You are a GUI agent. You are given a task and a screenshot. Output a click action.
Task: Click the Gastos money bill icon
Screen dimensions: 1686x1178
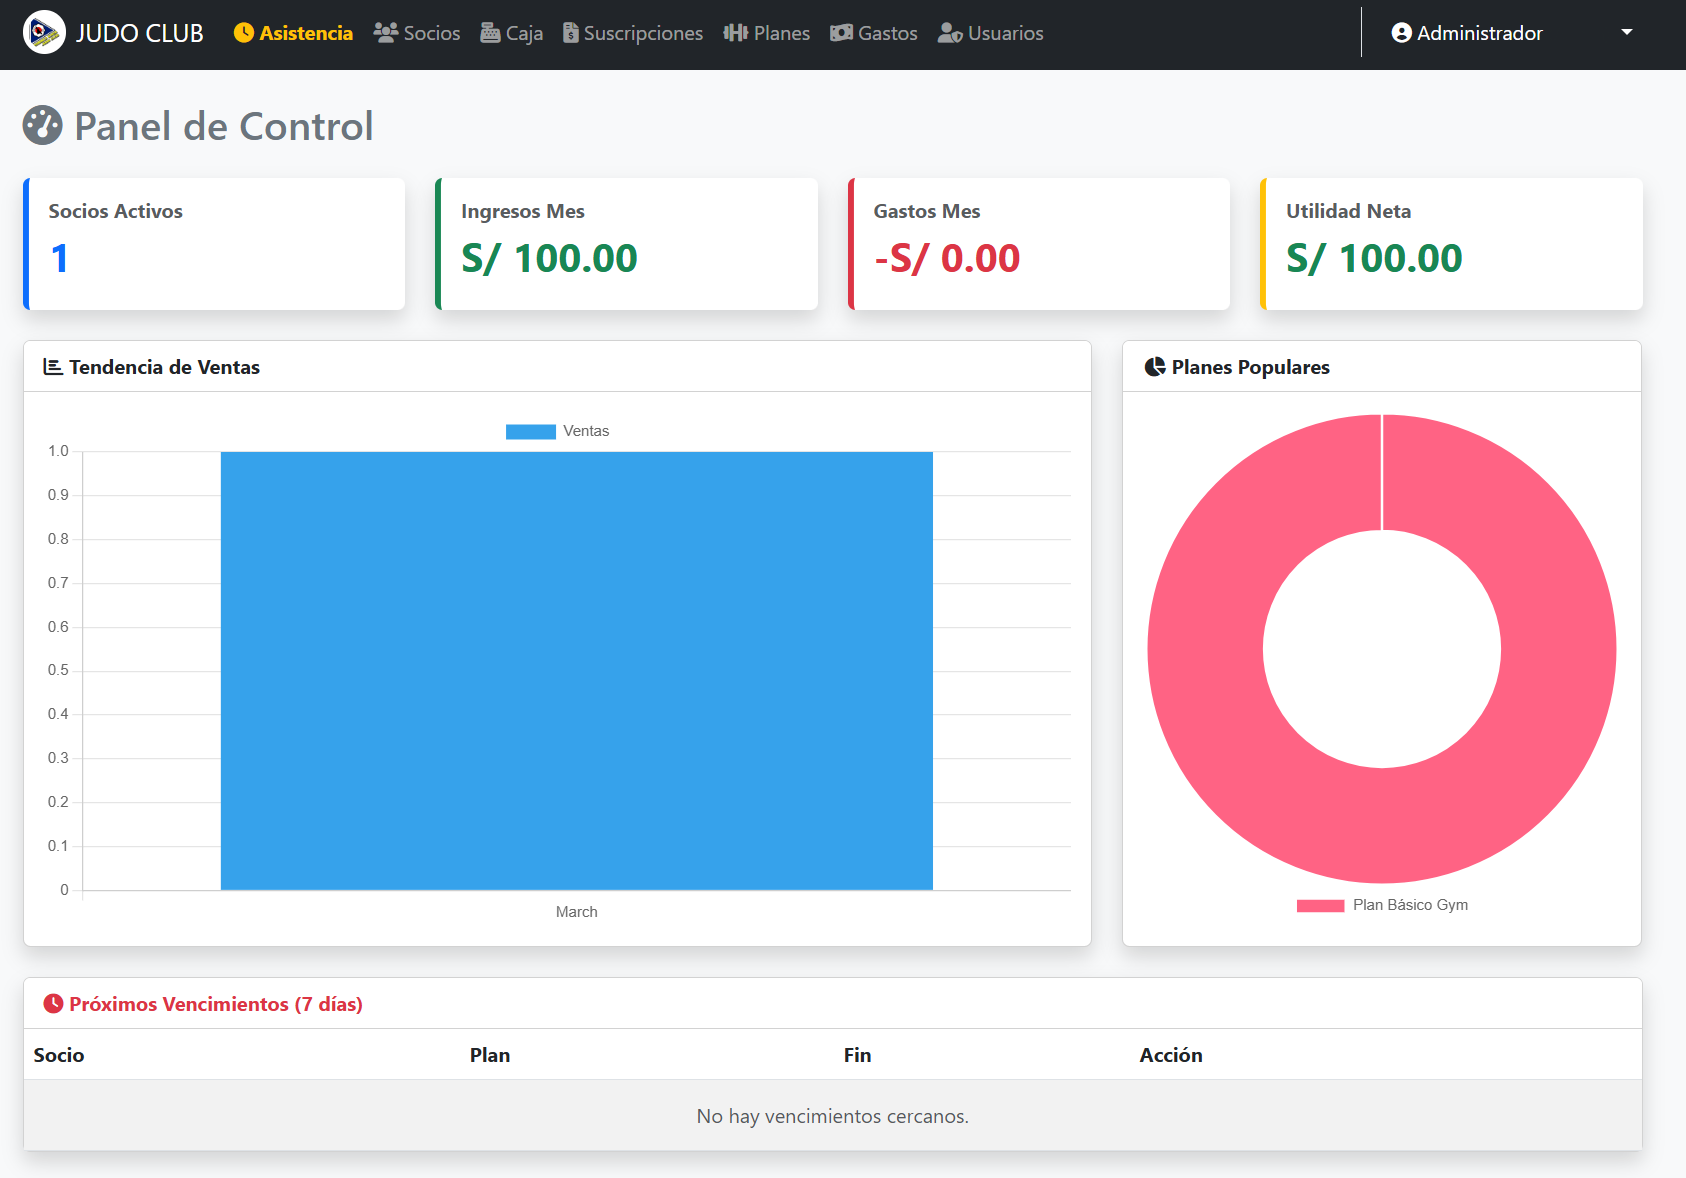pos(842,33)
